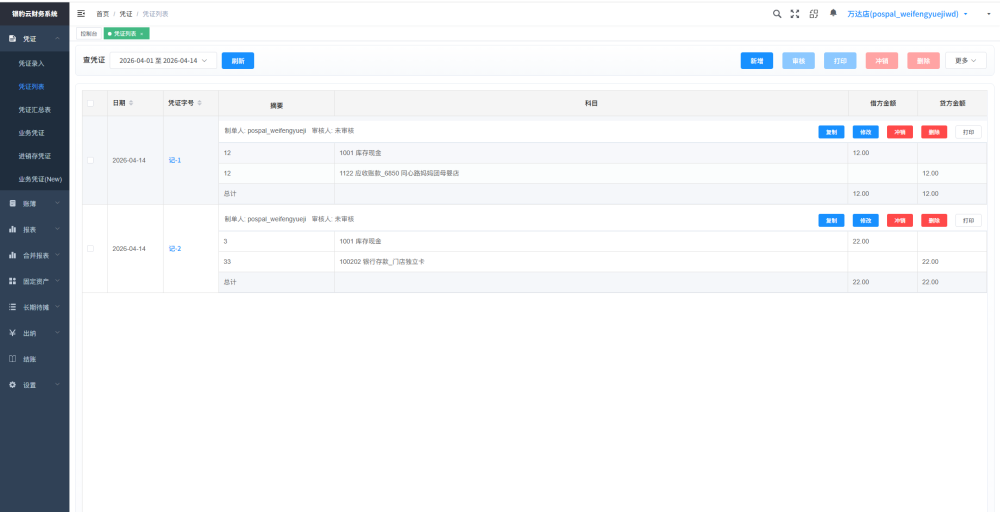Toggle fullscreen mode icon in header
Image resolution: width=1000 pixels, height=512 pixels.
pos(795,13)
